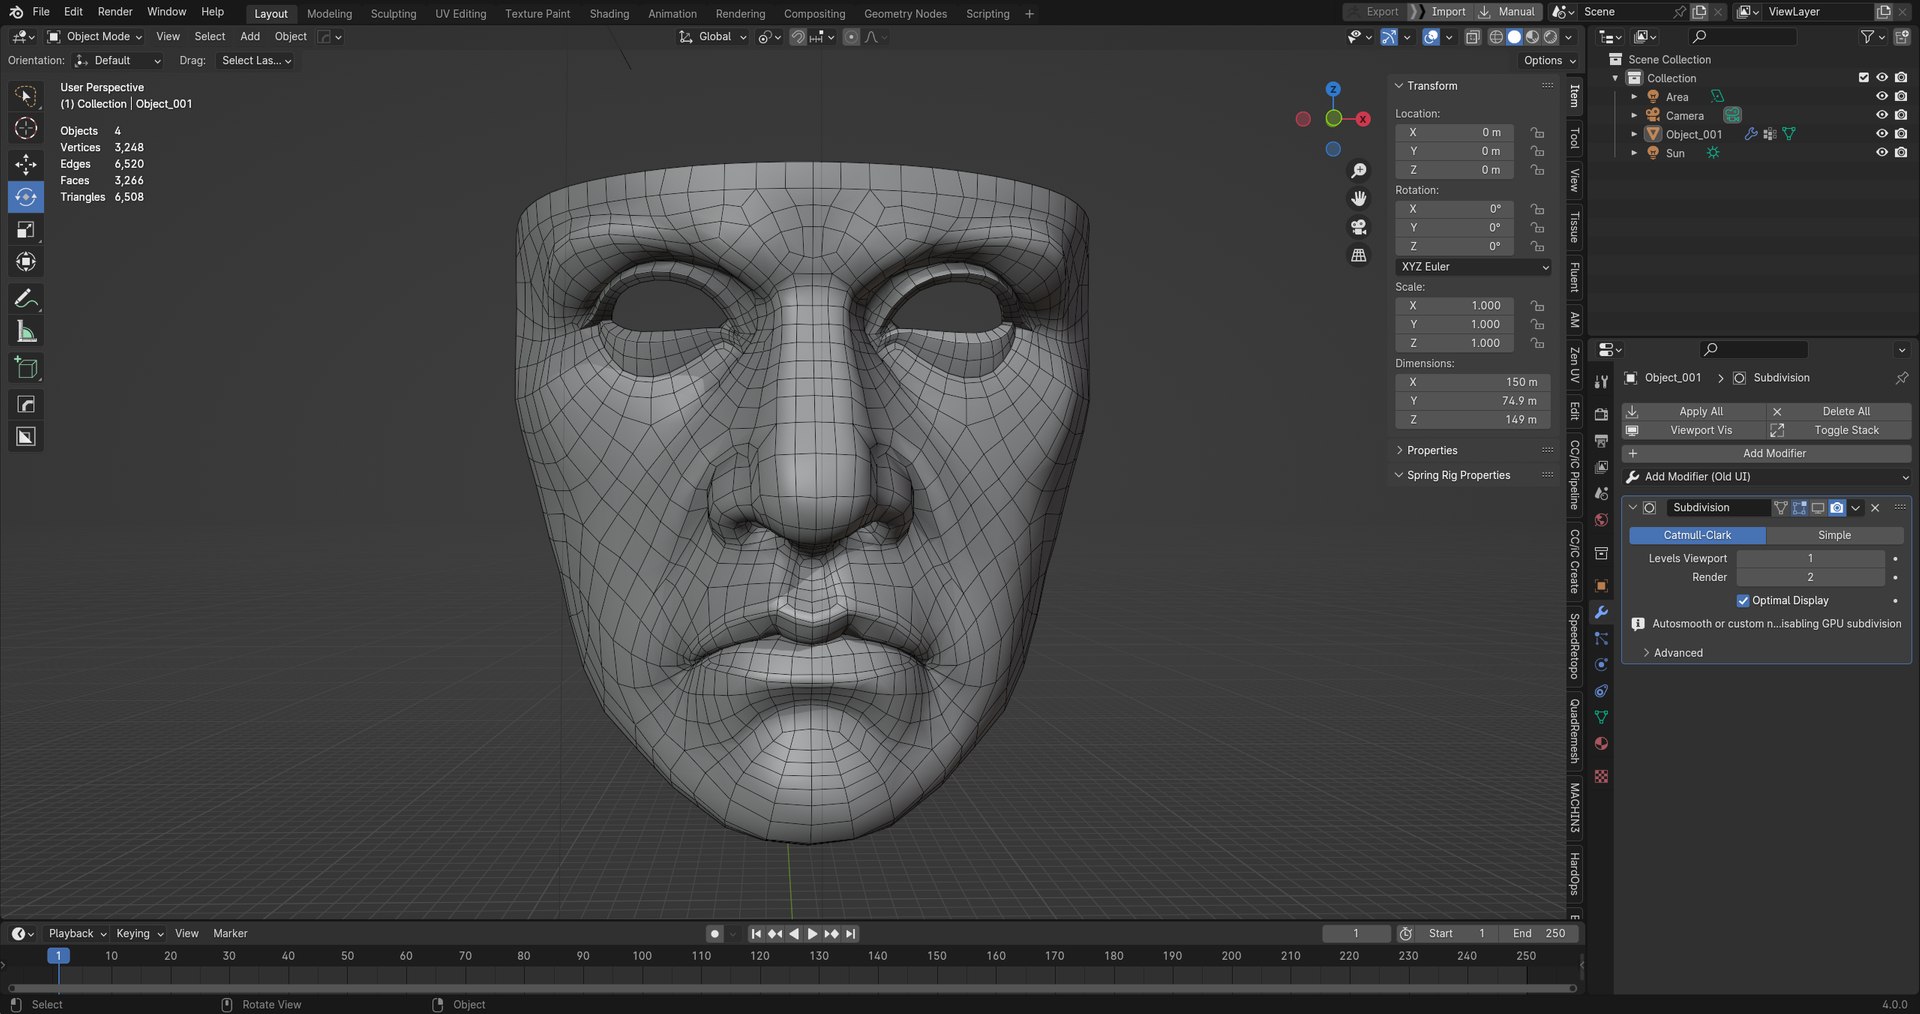1920x1014 pixels.
Task: Select the Measure tool
Action: pyautogui.click(x=26, y=332)
